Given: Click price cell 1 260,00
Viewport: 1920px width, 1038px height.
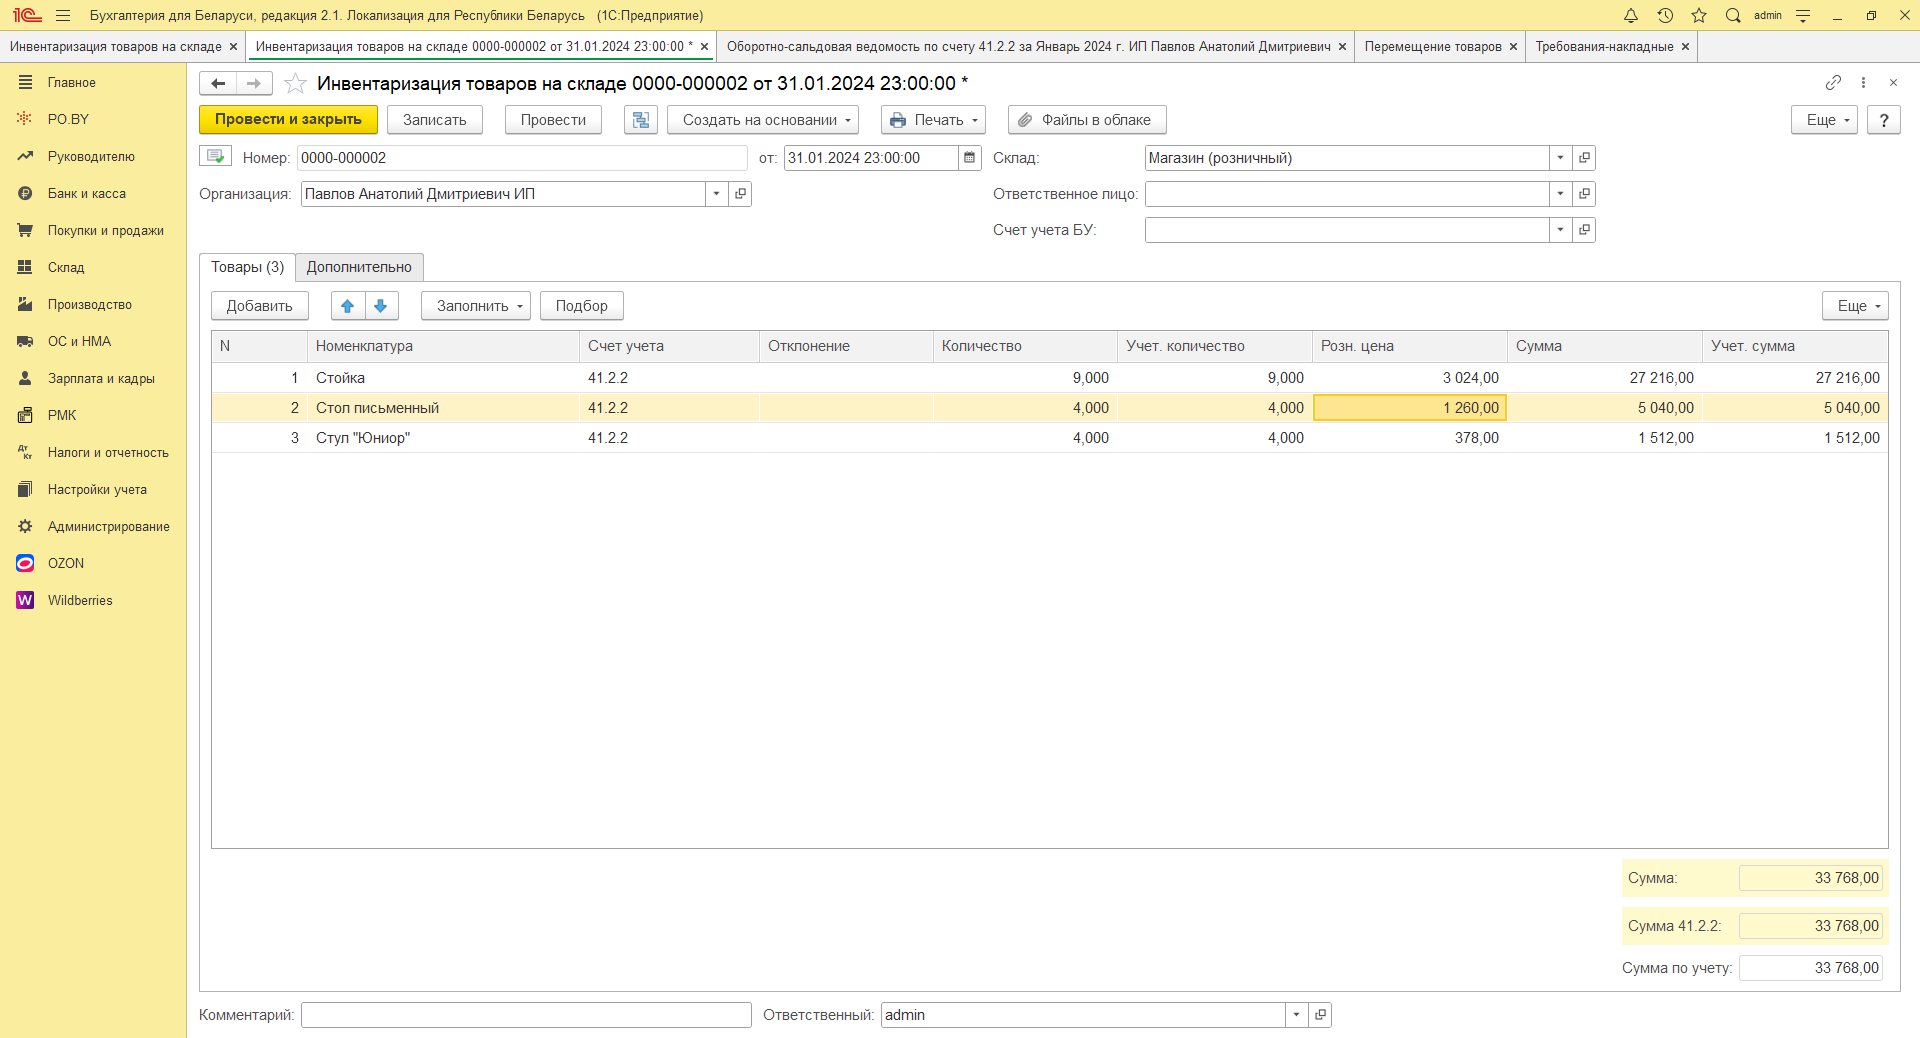Looking at the screenshot, I should (x=1409, y=408).
